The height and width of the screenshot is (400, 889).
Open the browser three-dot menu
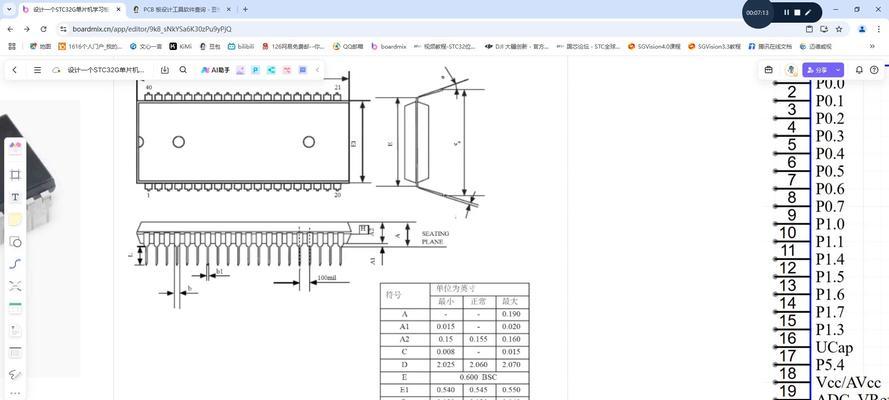click(878, 29)
